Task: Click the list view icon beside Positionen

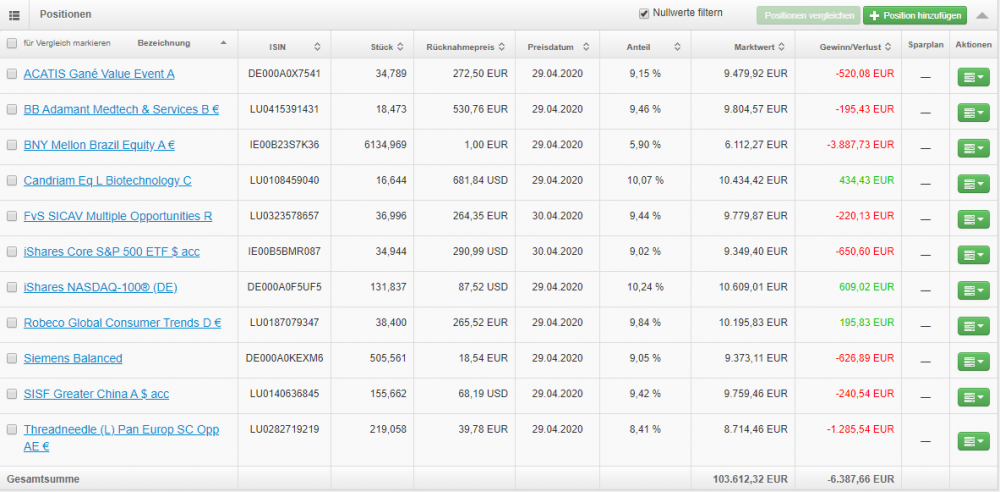Action: tap(14, 15)
